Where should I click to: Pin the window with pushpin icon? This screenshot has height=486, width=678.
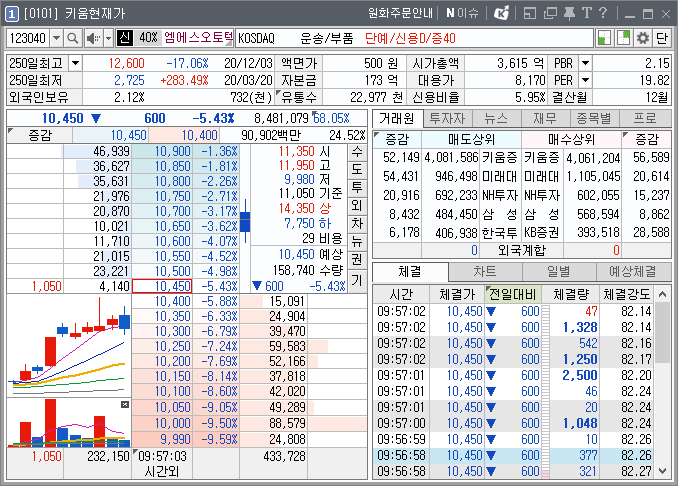pyautogui.click(x=569, y=13)
